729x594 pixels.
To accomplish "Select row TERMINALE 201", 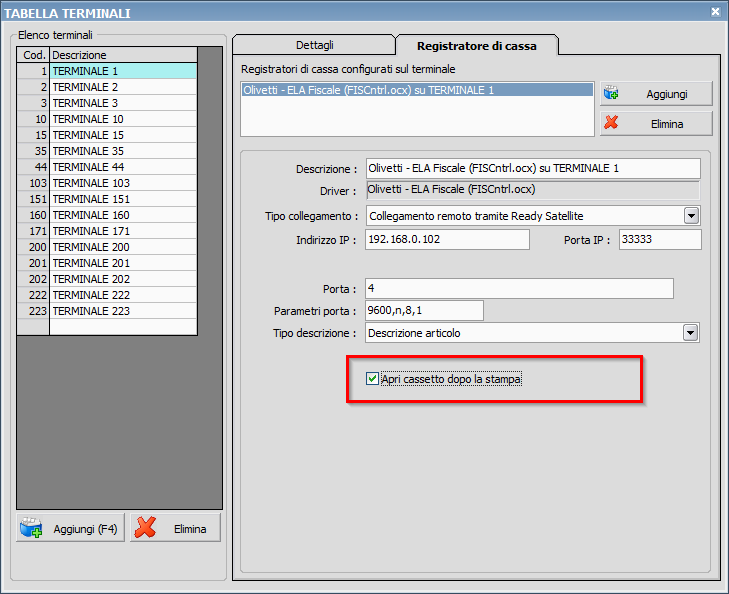I will (x=107, y=263).
